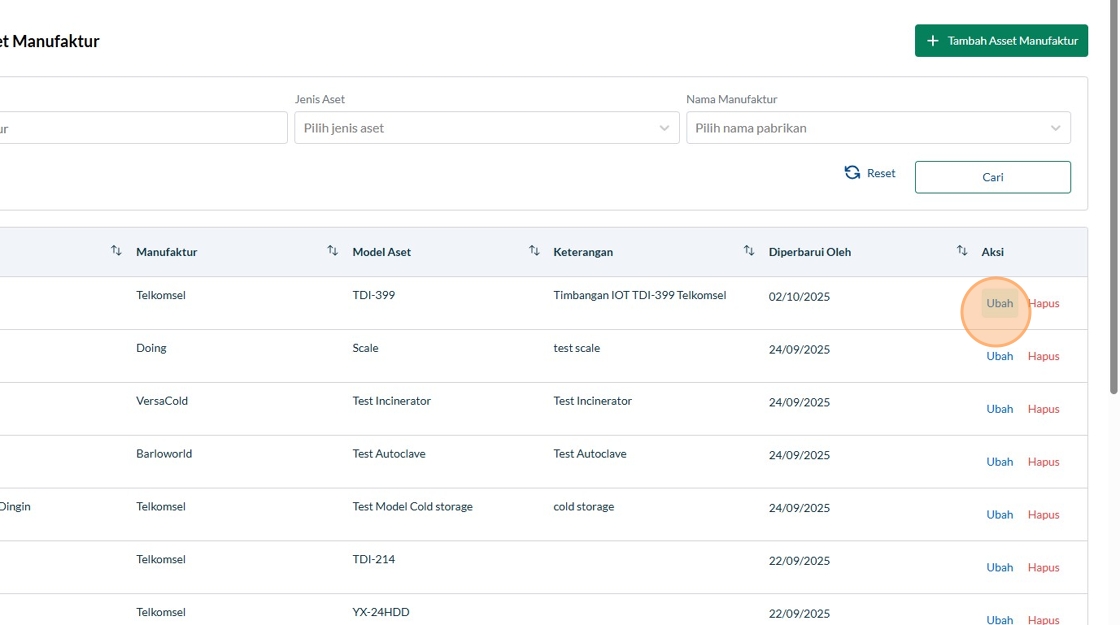Click Hapus for the TDI-399 row

1043,303
